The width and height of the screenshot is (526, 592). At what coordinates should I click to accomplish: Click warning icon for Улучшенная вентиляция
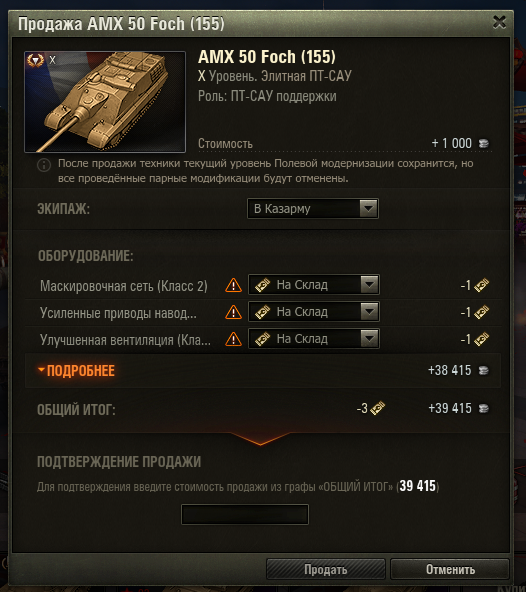[x=233, y=339]
